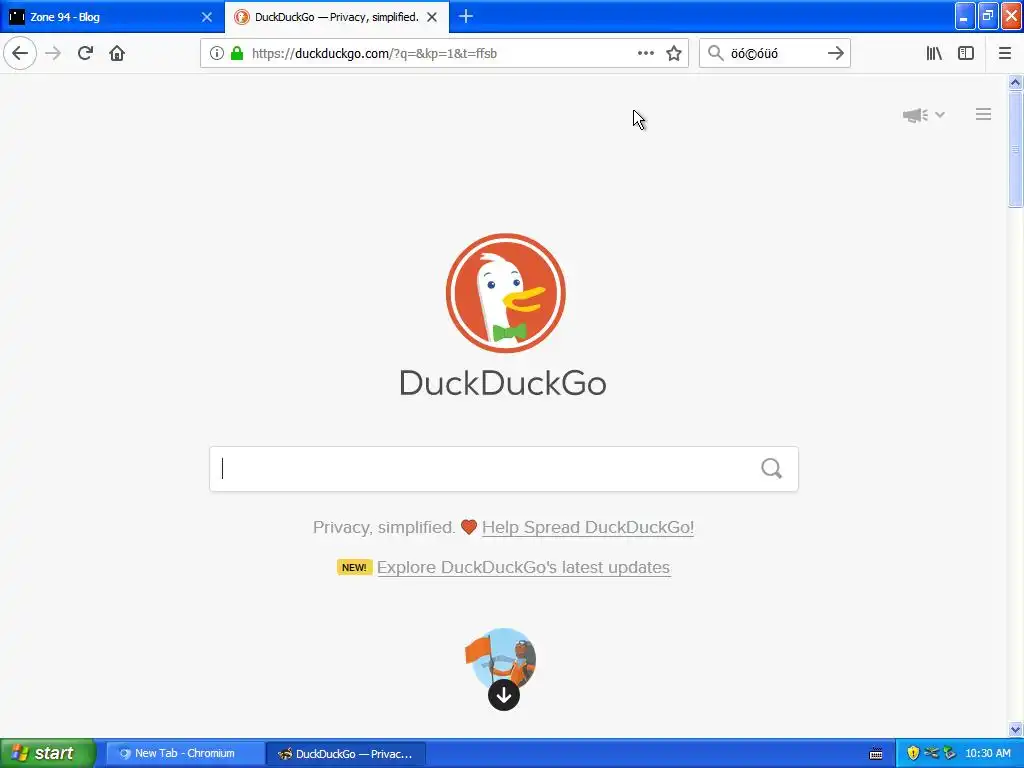The image size is (1024, 768).
Task: Click the network connection tray icon
Action: click(931, 753)
